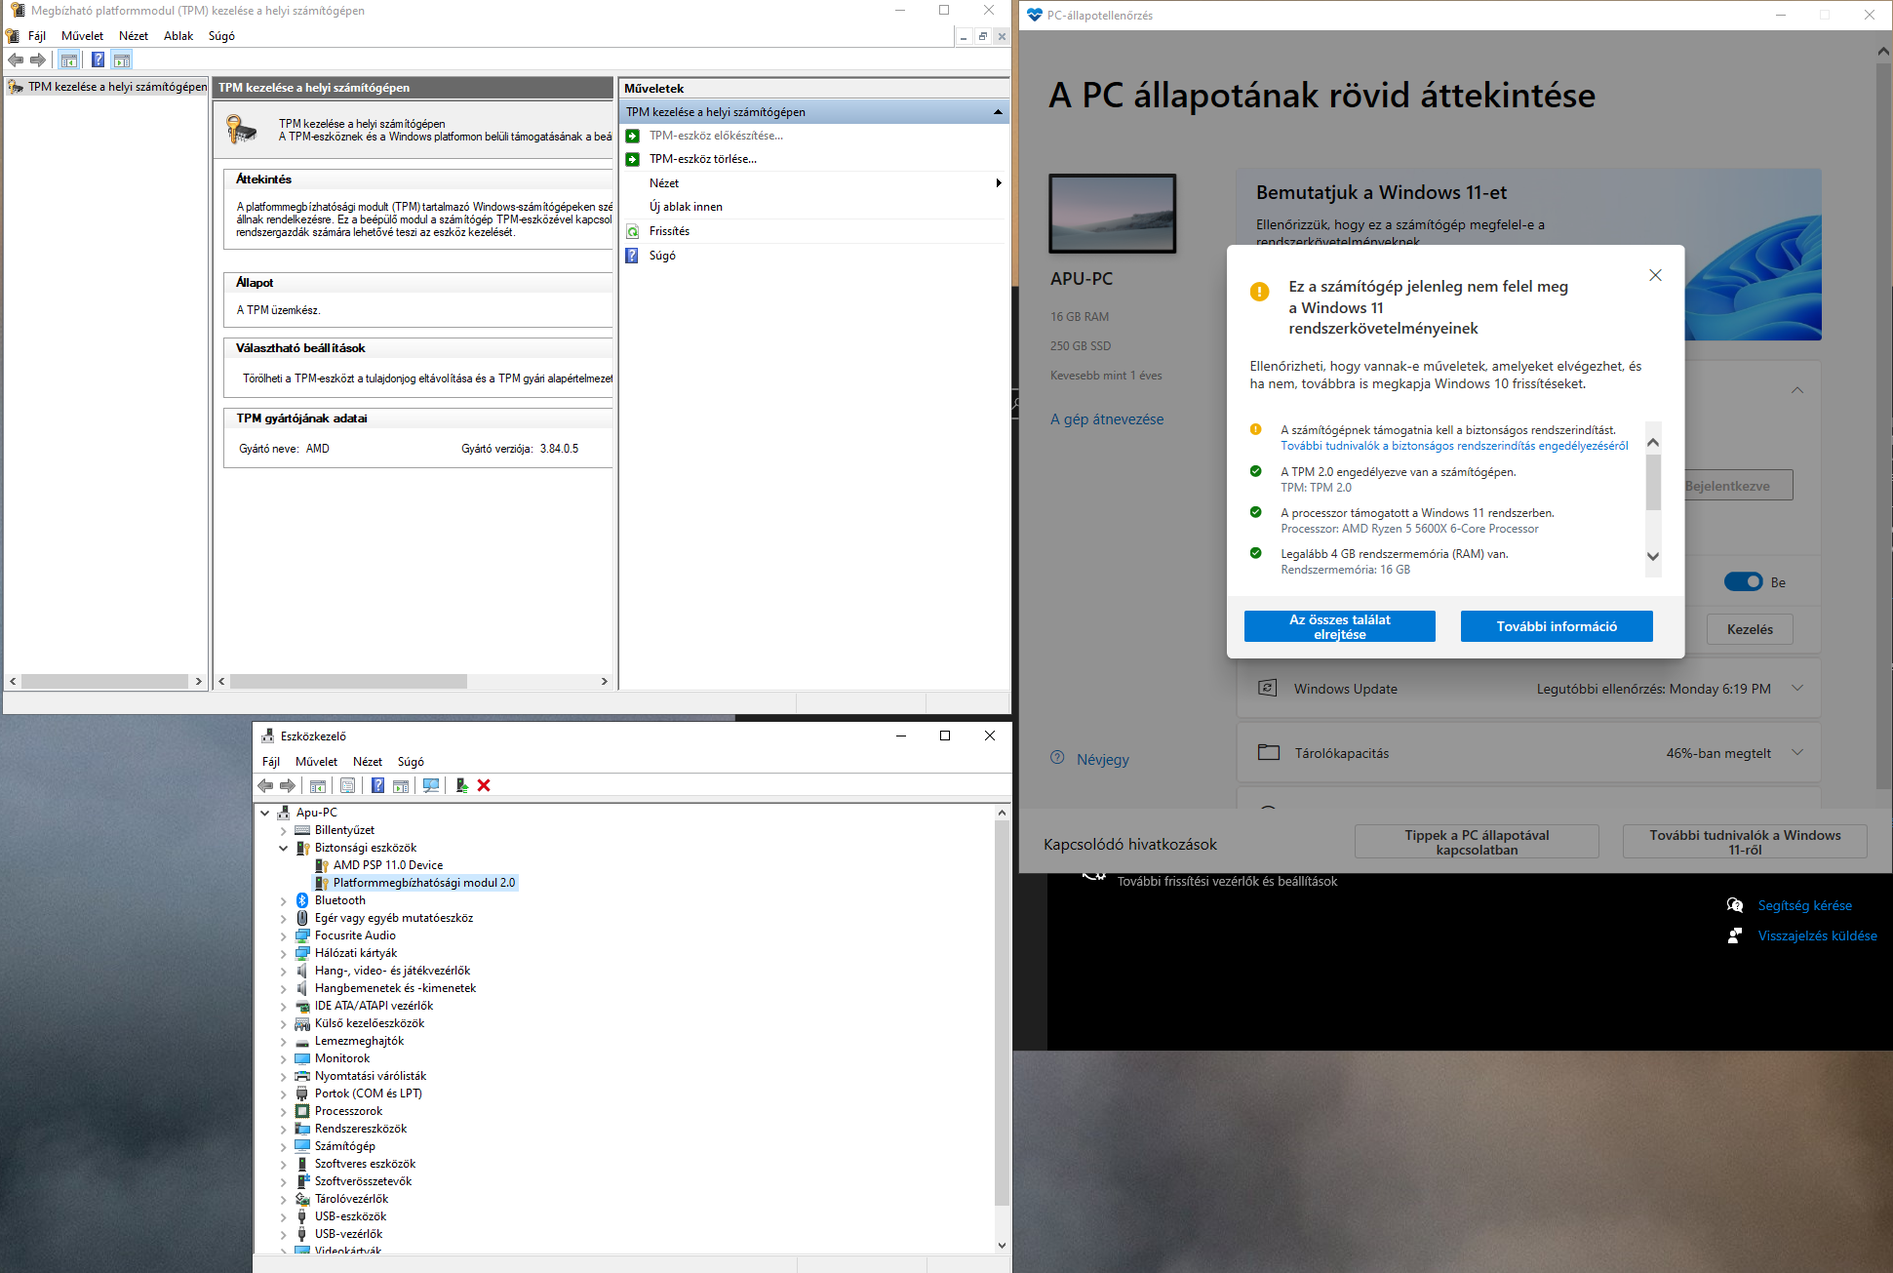Viewport: 1893px width, 1273px height.
Task: Open secure boot enabling info link
Action: pyautogui.click(x=1454, y=446)
